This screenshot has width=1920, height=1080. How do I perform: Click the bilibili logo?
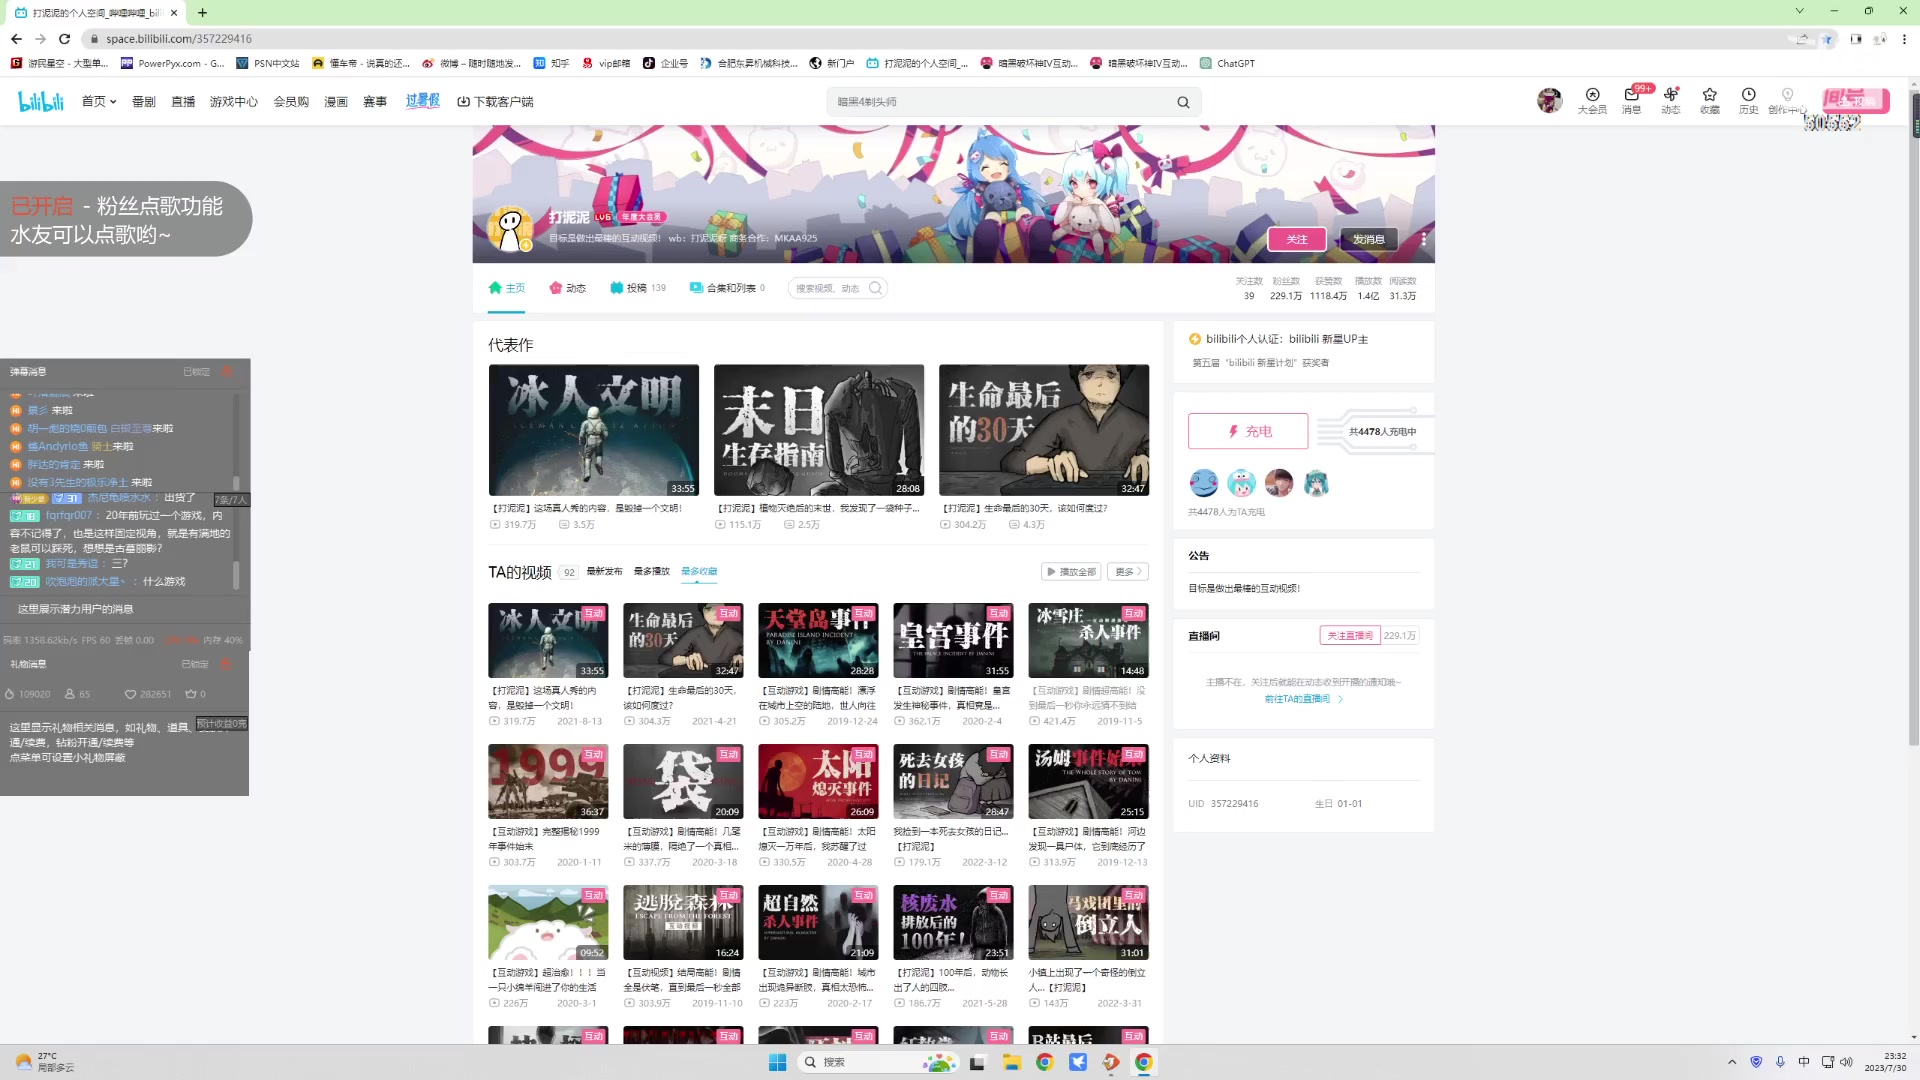tap(41, 101)
